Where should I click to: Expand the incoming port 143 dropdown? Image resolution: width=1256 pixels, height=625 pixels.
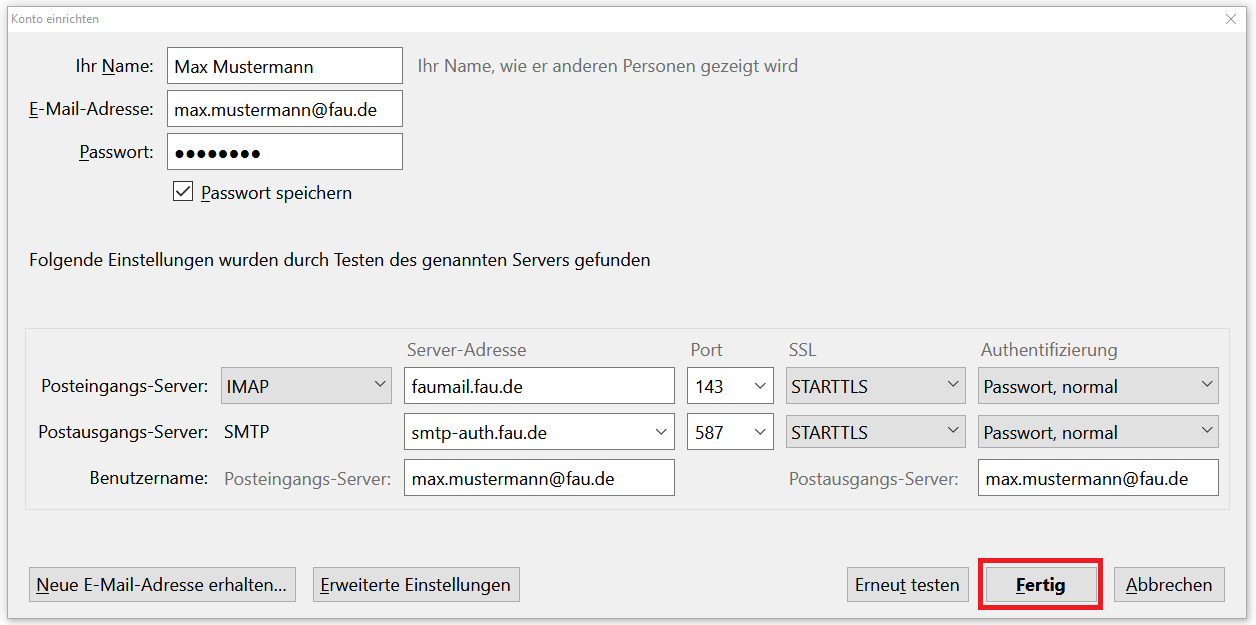[x=730, y=386]
